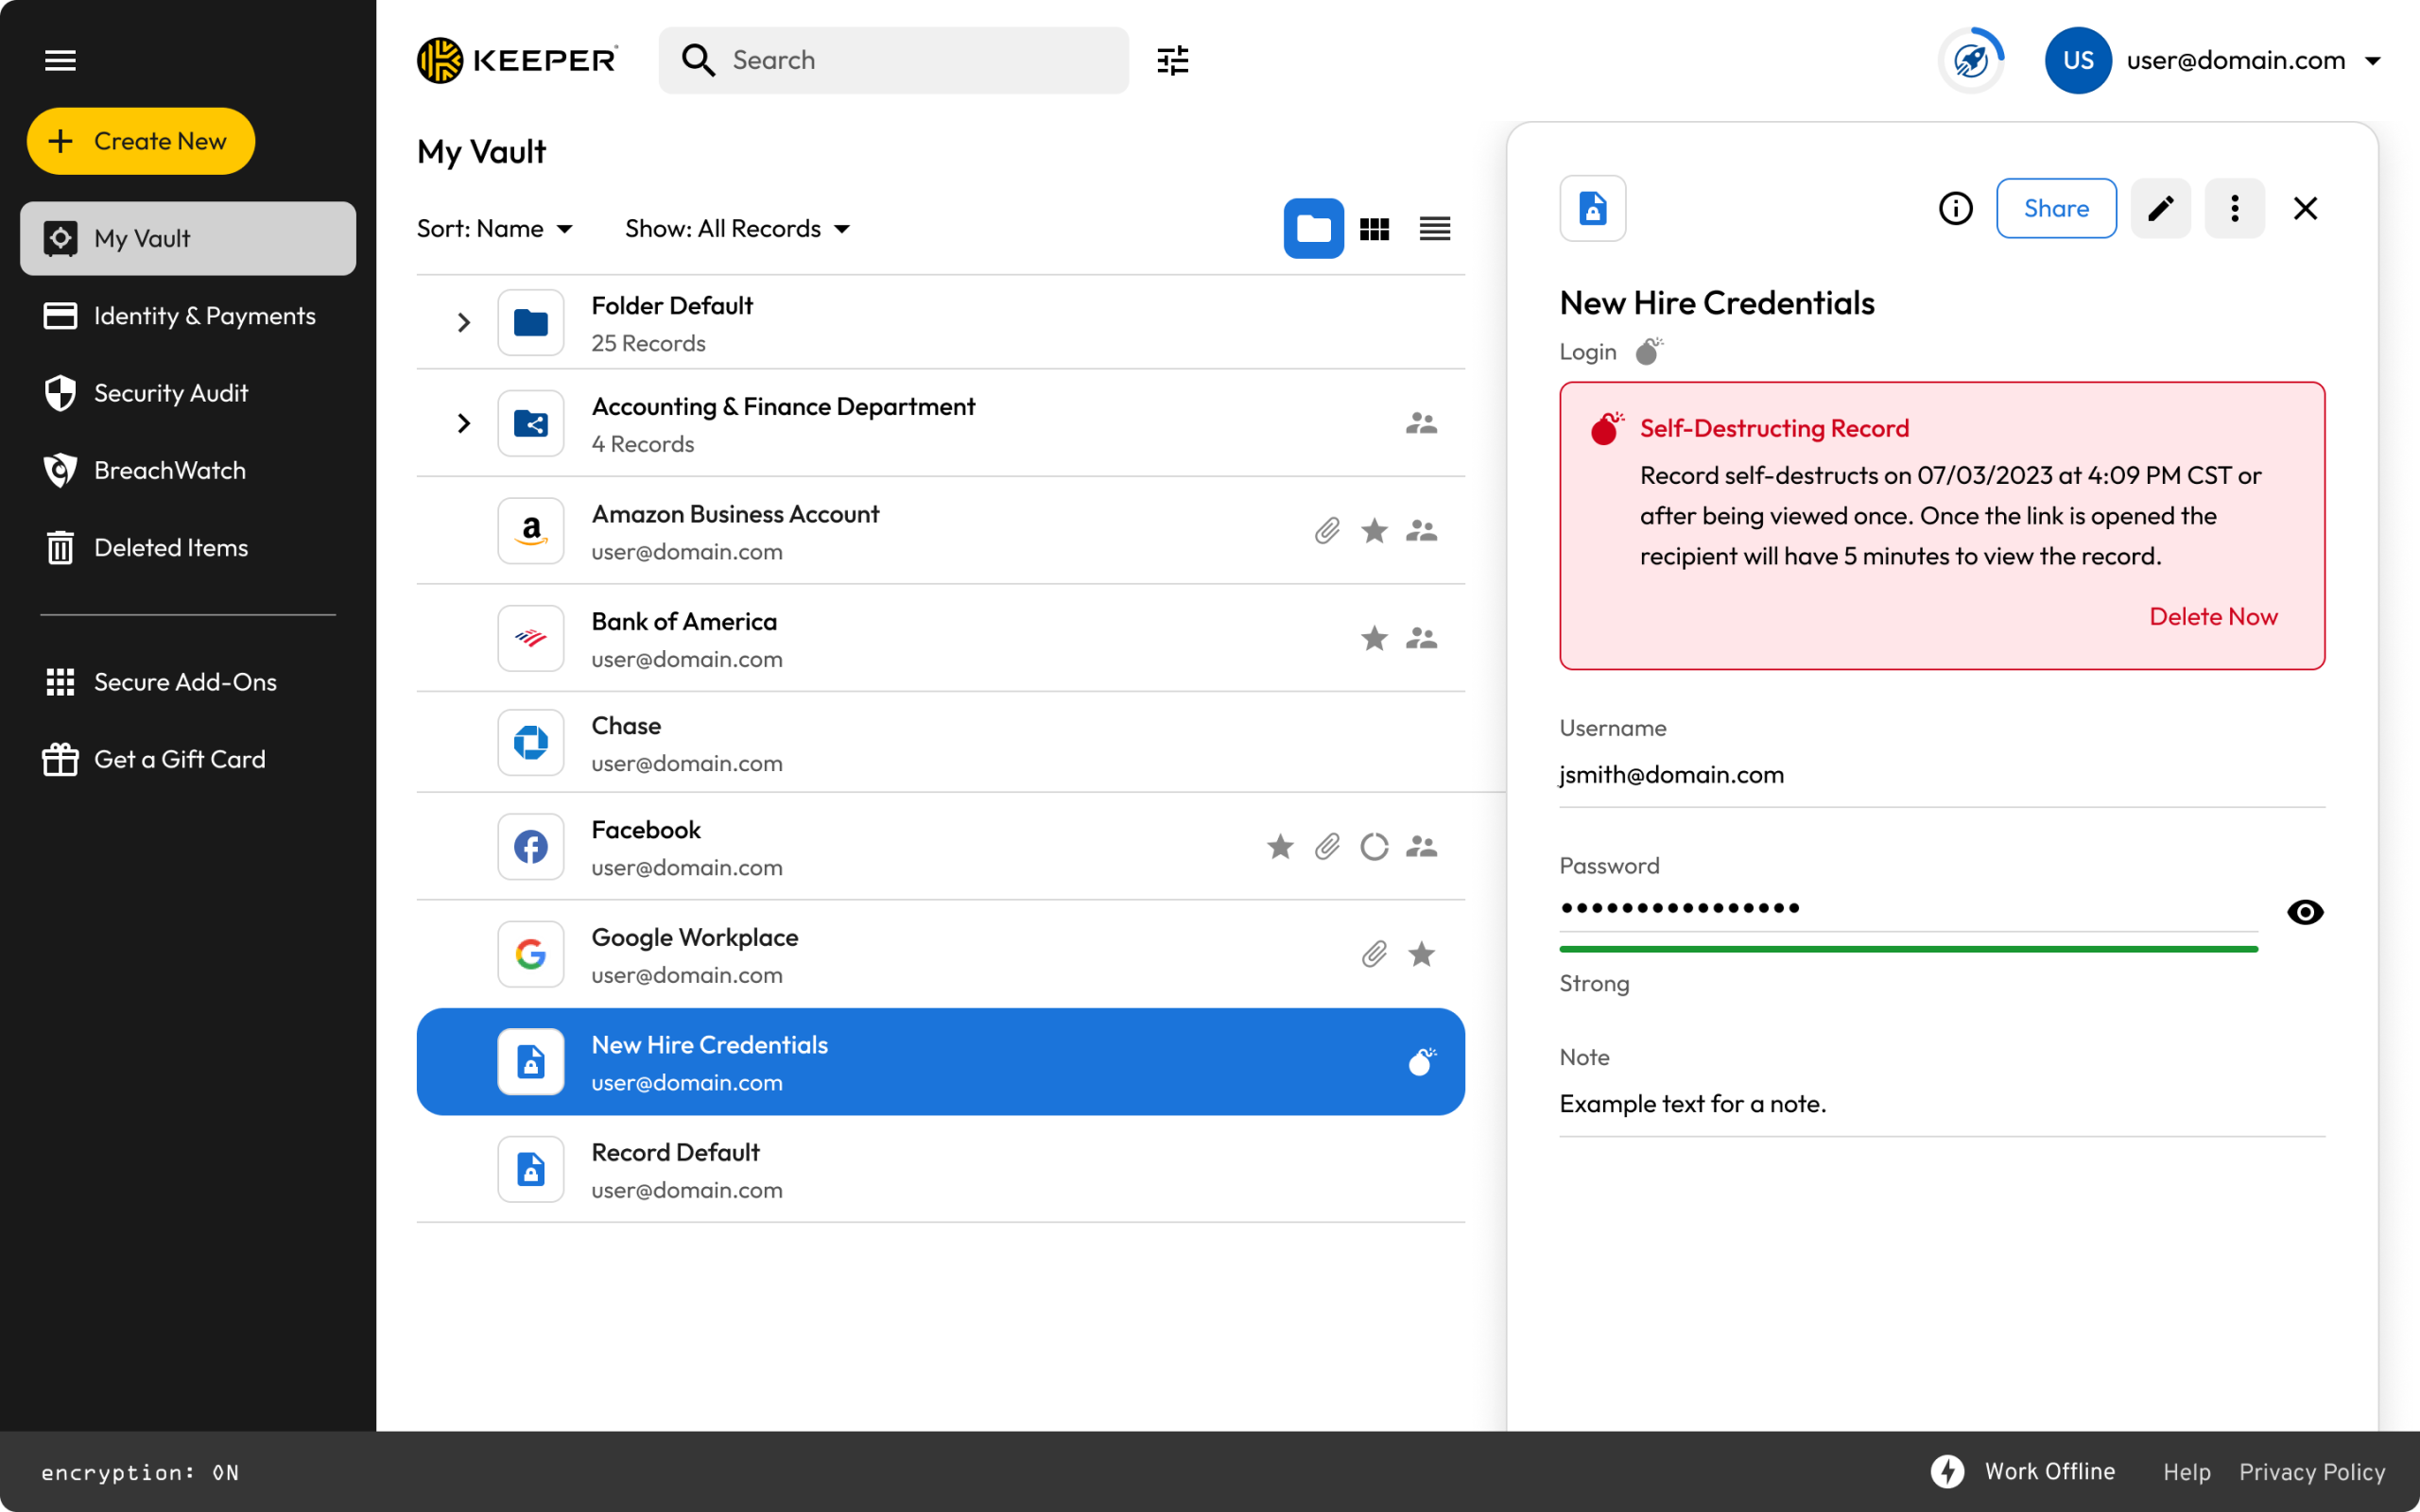
Task: Open the record info icon
Action: click(x=1955, y=208)
